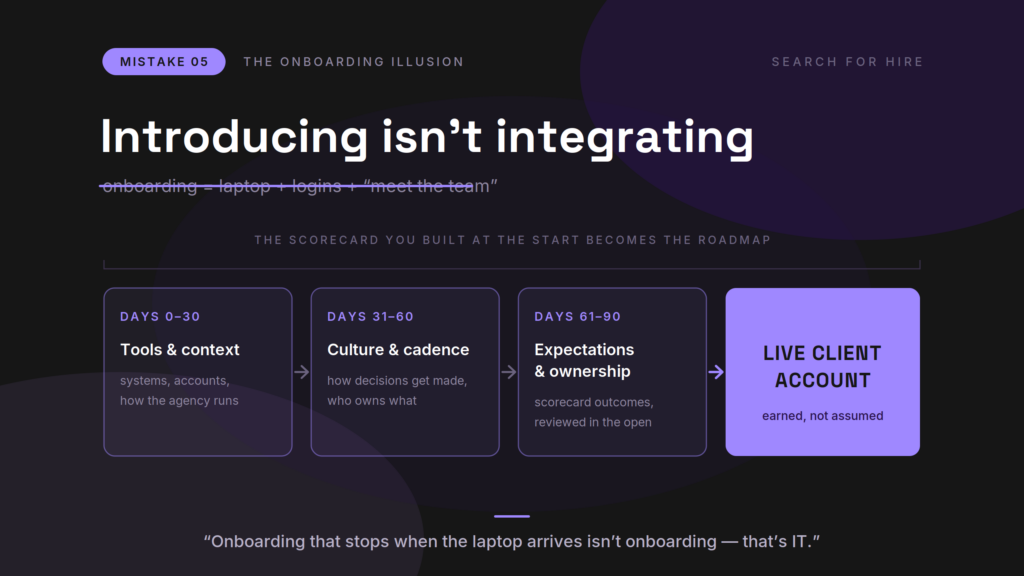Click the 'DAYS 0–30' label
This screenshot has width=1024, height=576.
point(160,317)
